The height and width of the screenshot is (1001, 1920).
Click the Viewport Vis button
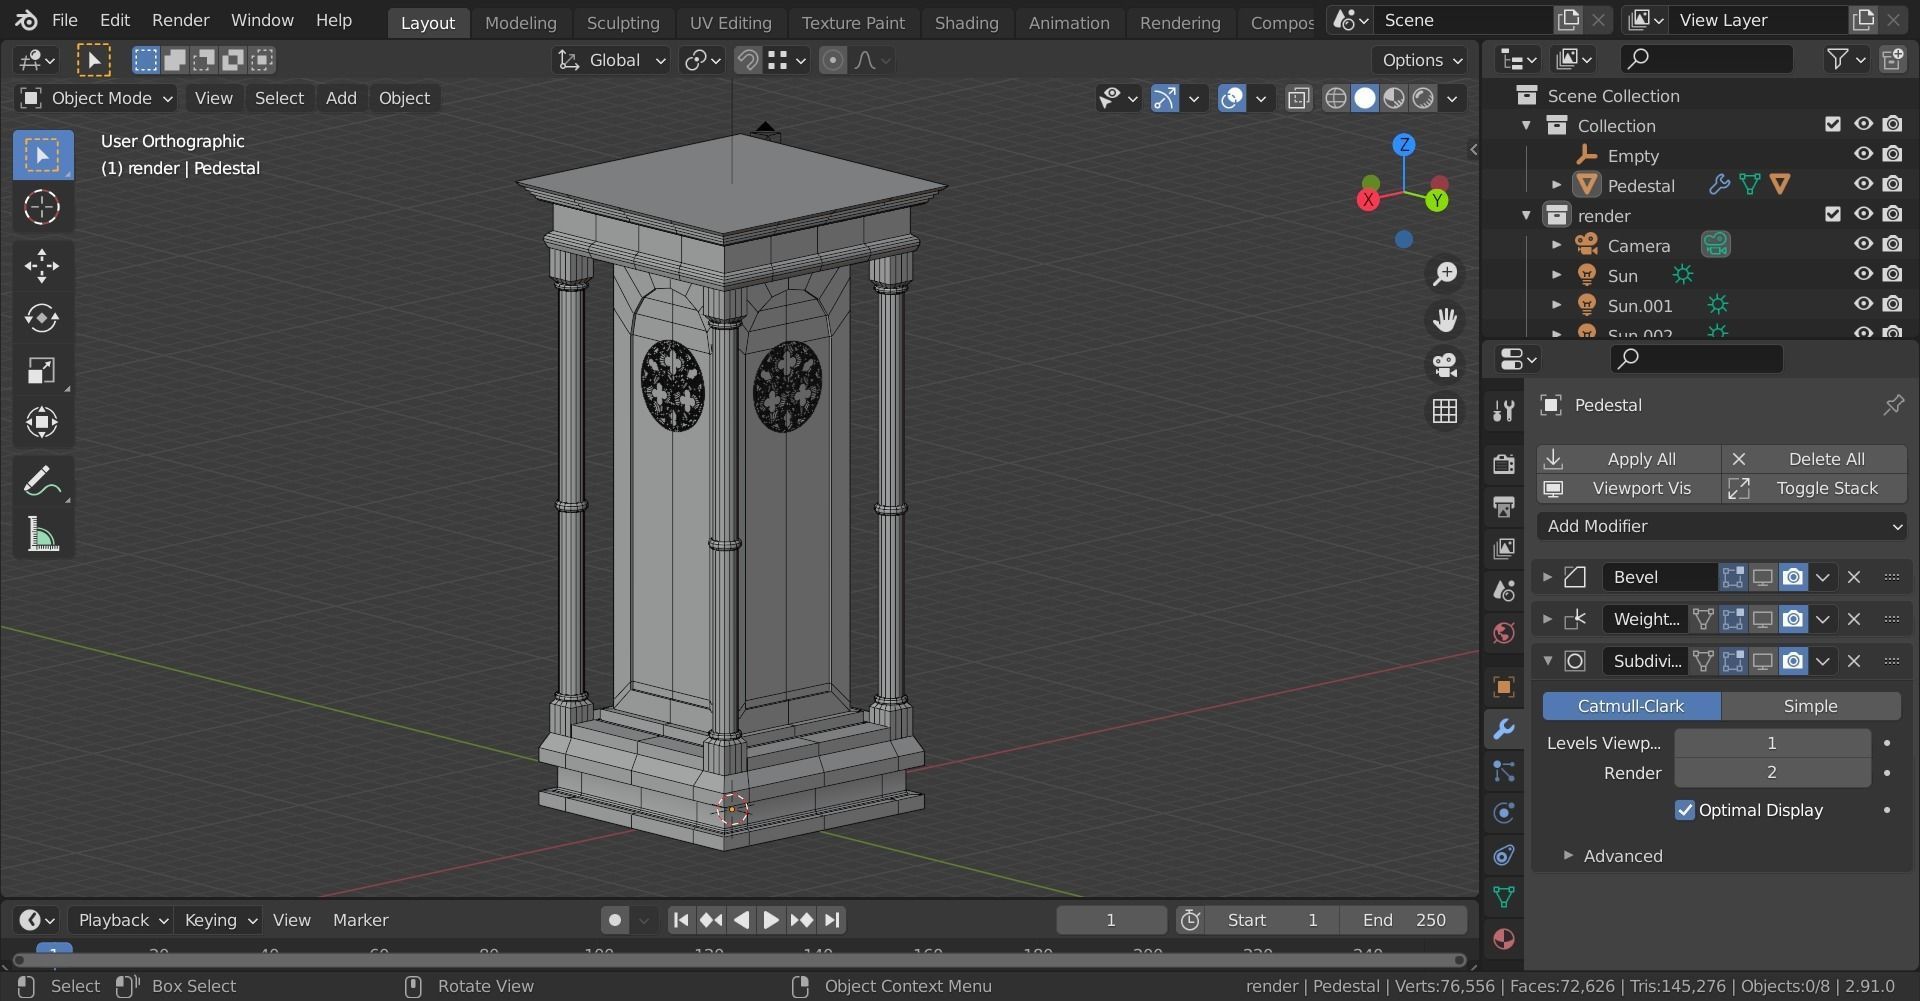[x=1629, y=488]
